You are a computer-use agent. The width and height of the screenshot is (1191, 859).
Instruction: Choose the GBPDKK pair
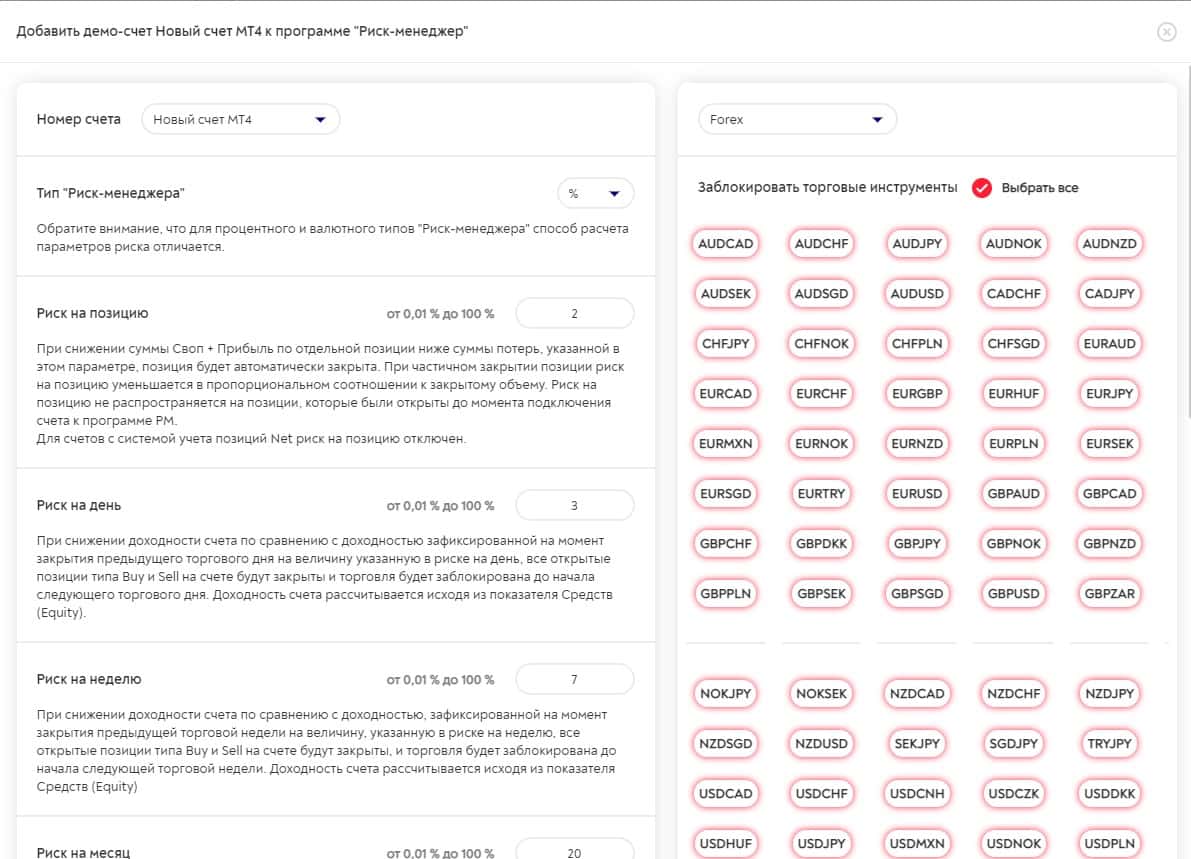pos(821,545)
